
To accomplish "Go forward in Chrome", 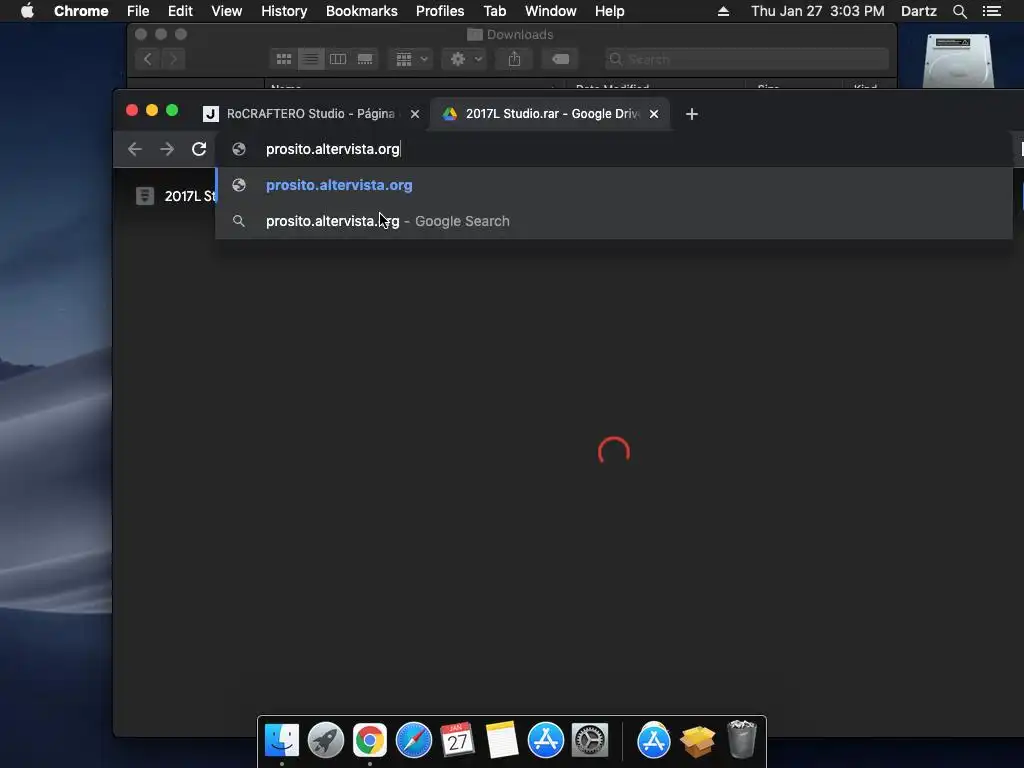I will [167, 149].
